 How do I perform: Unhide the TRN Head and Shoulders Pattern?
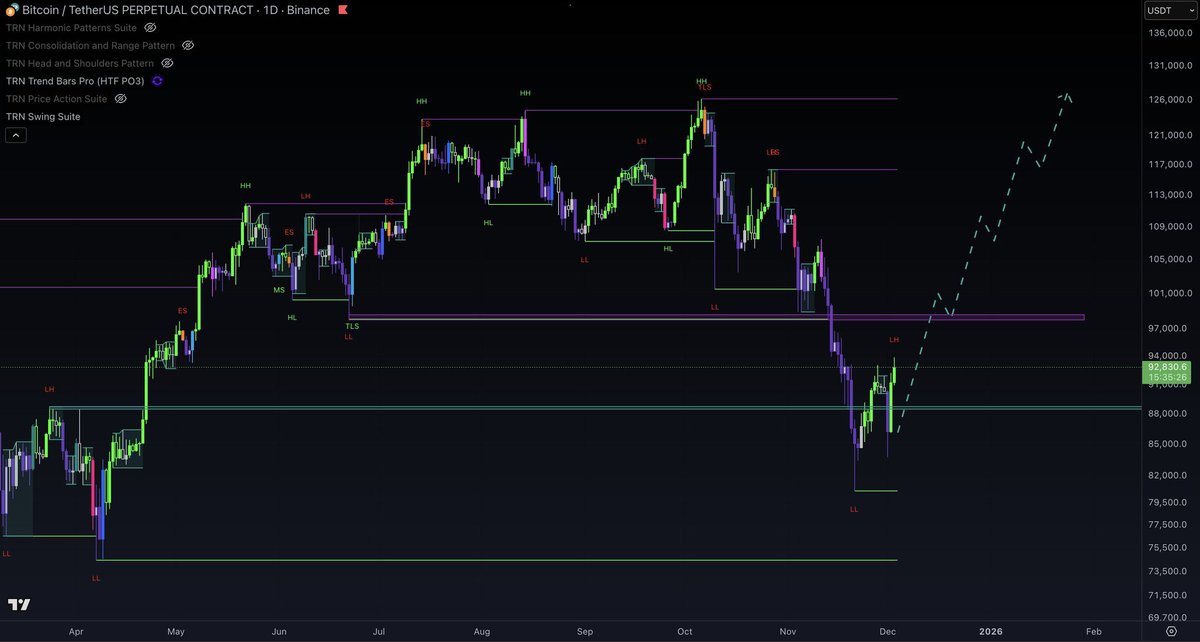167,63
